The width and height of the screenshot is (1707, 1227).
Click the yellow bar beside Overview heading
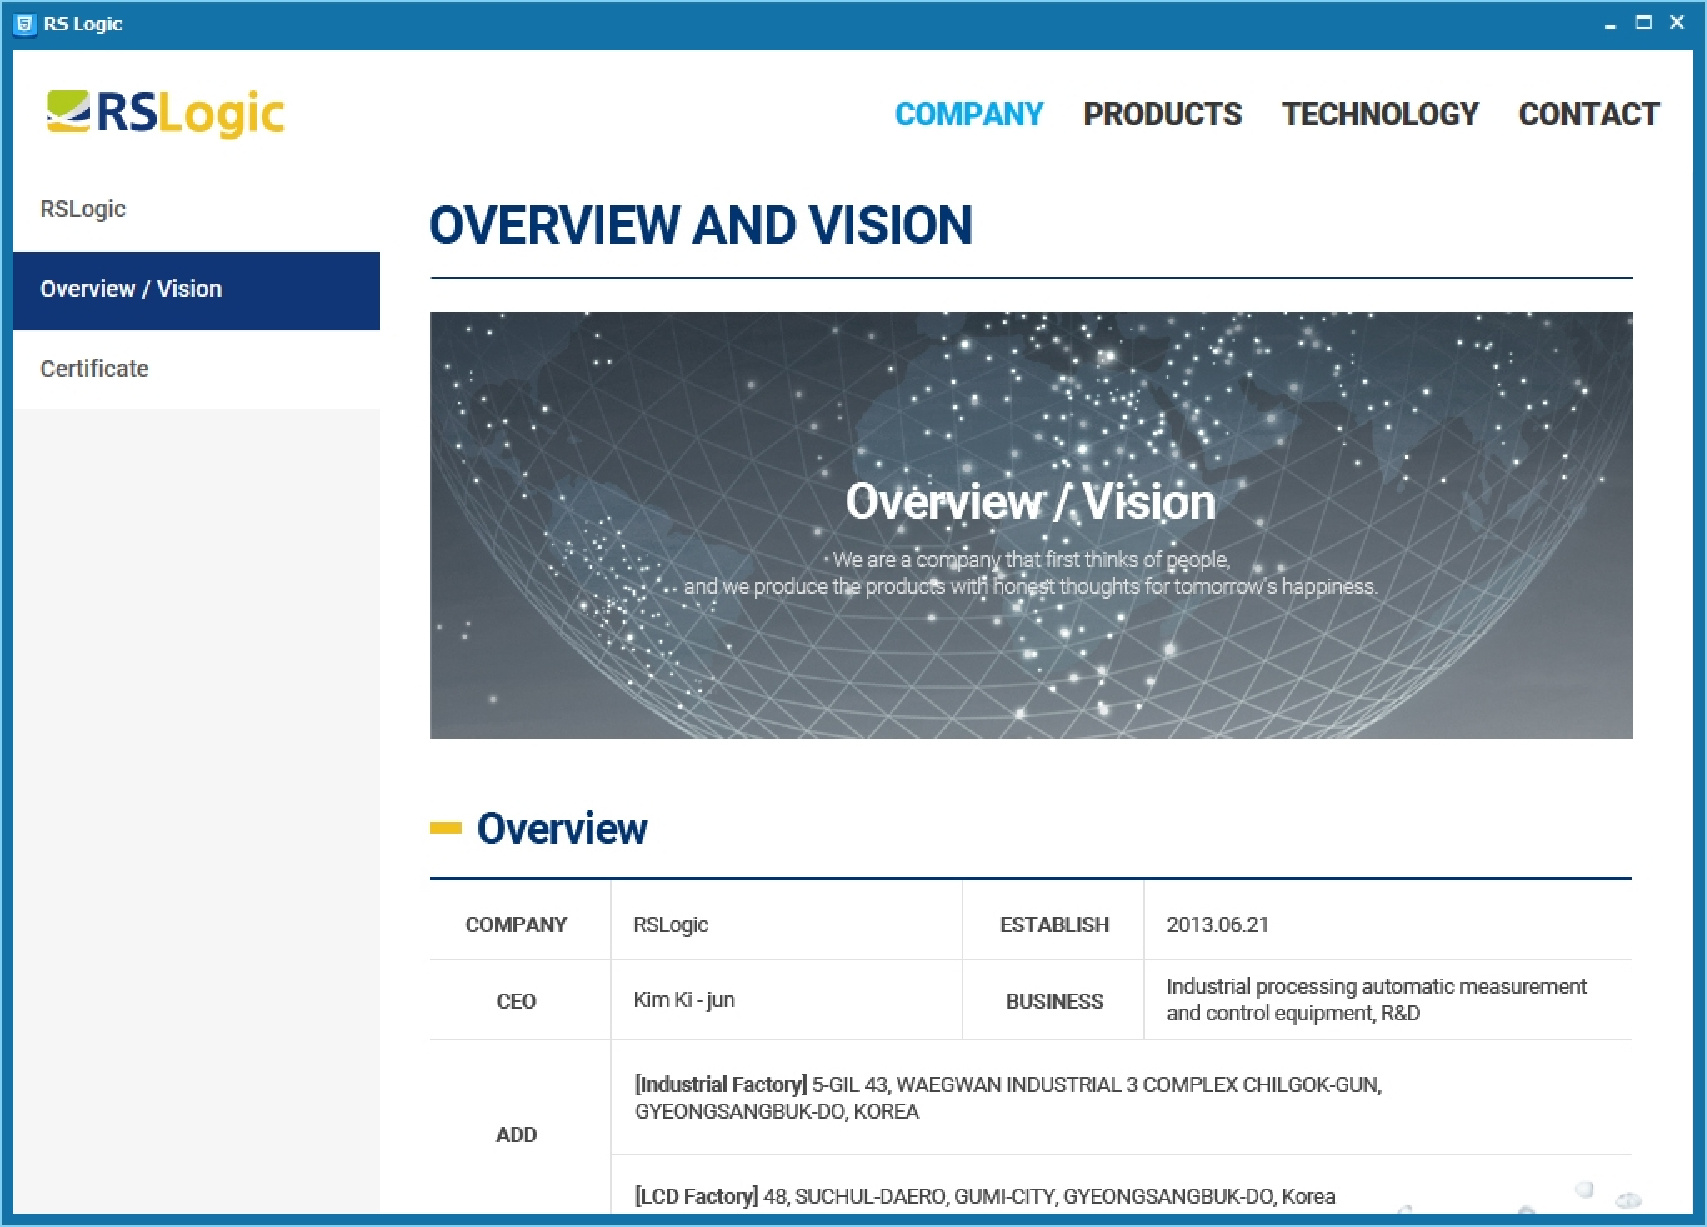pos(445,828)
